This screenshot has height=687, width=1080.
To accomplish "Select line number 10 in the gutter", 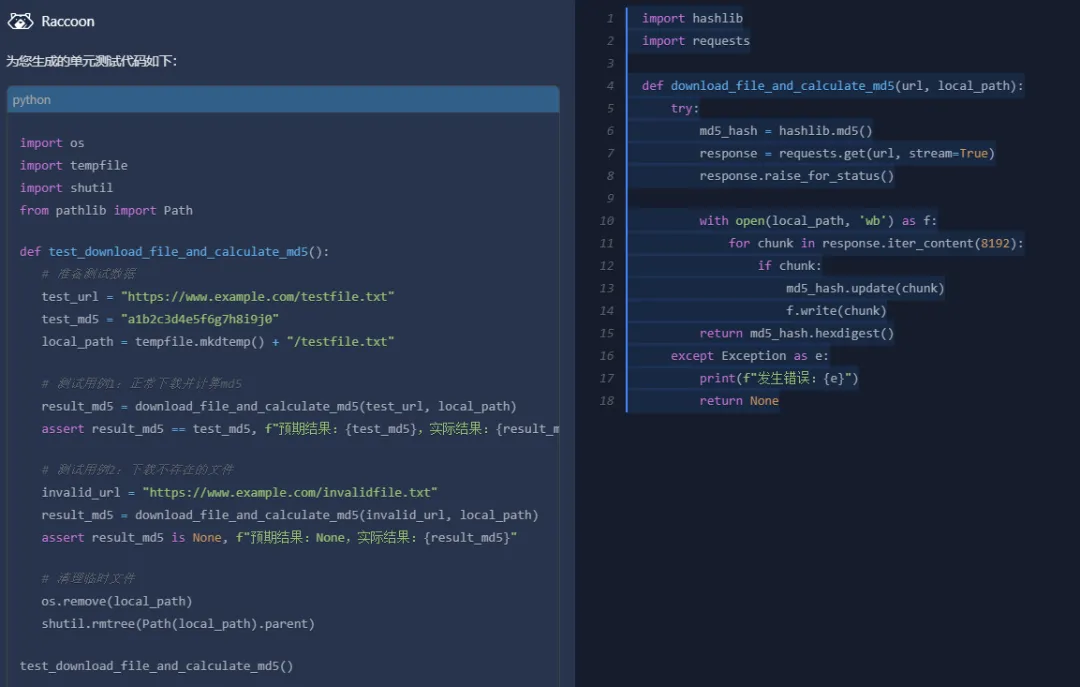I will pos(607,221).
